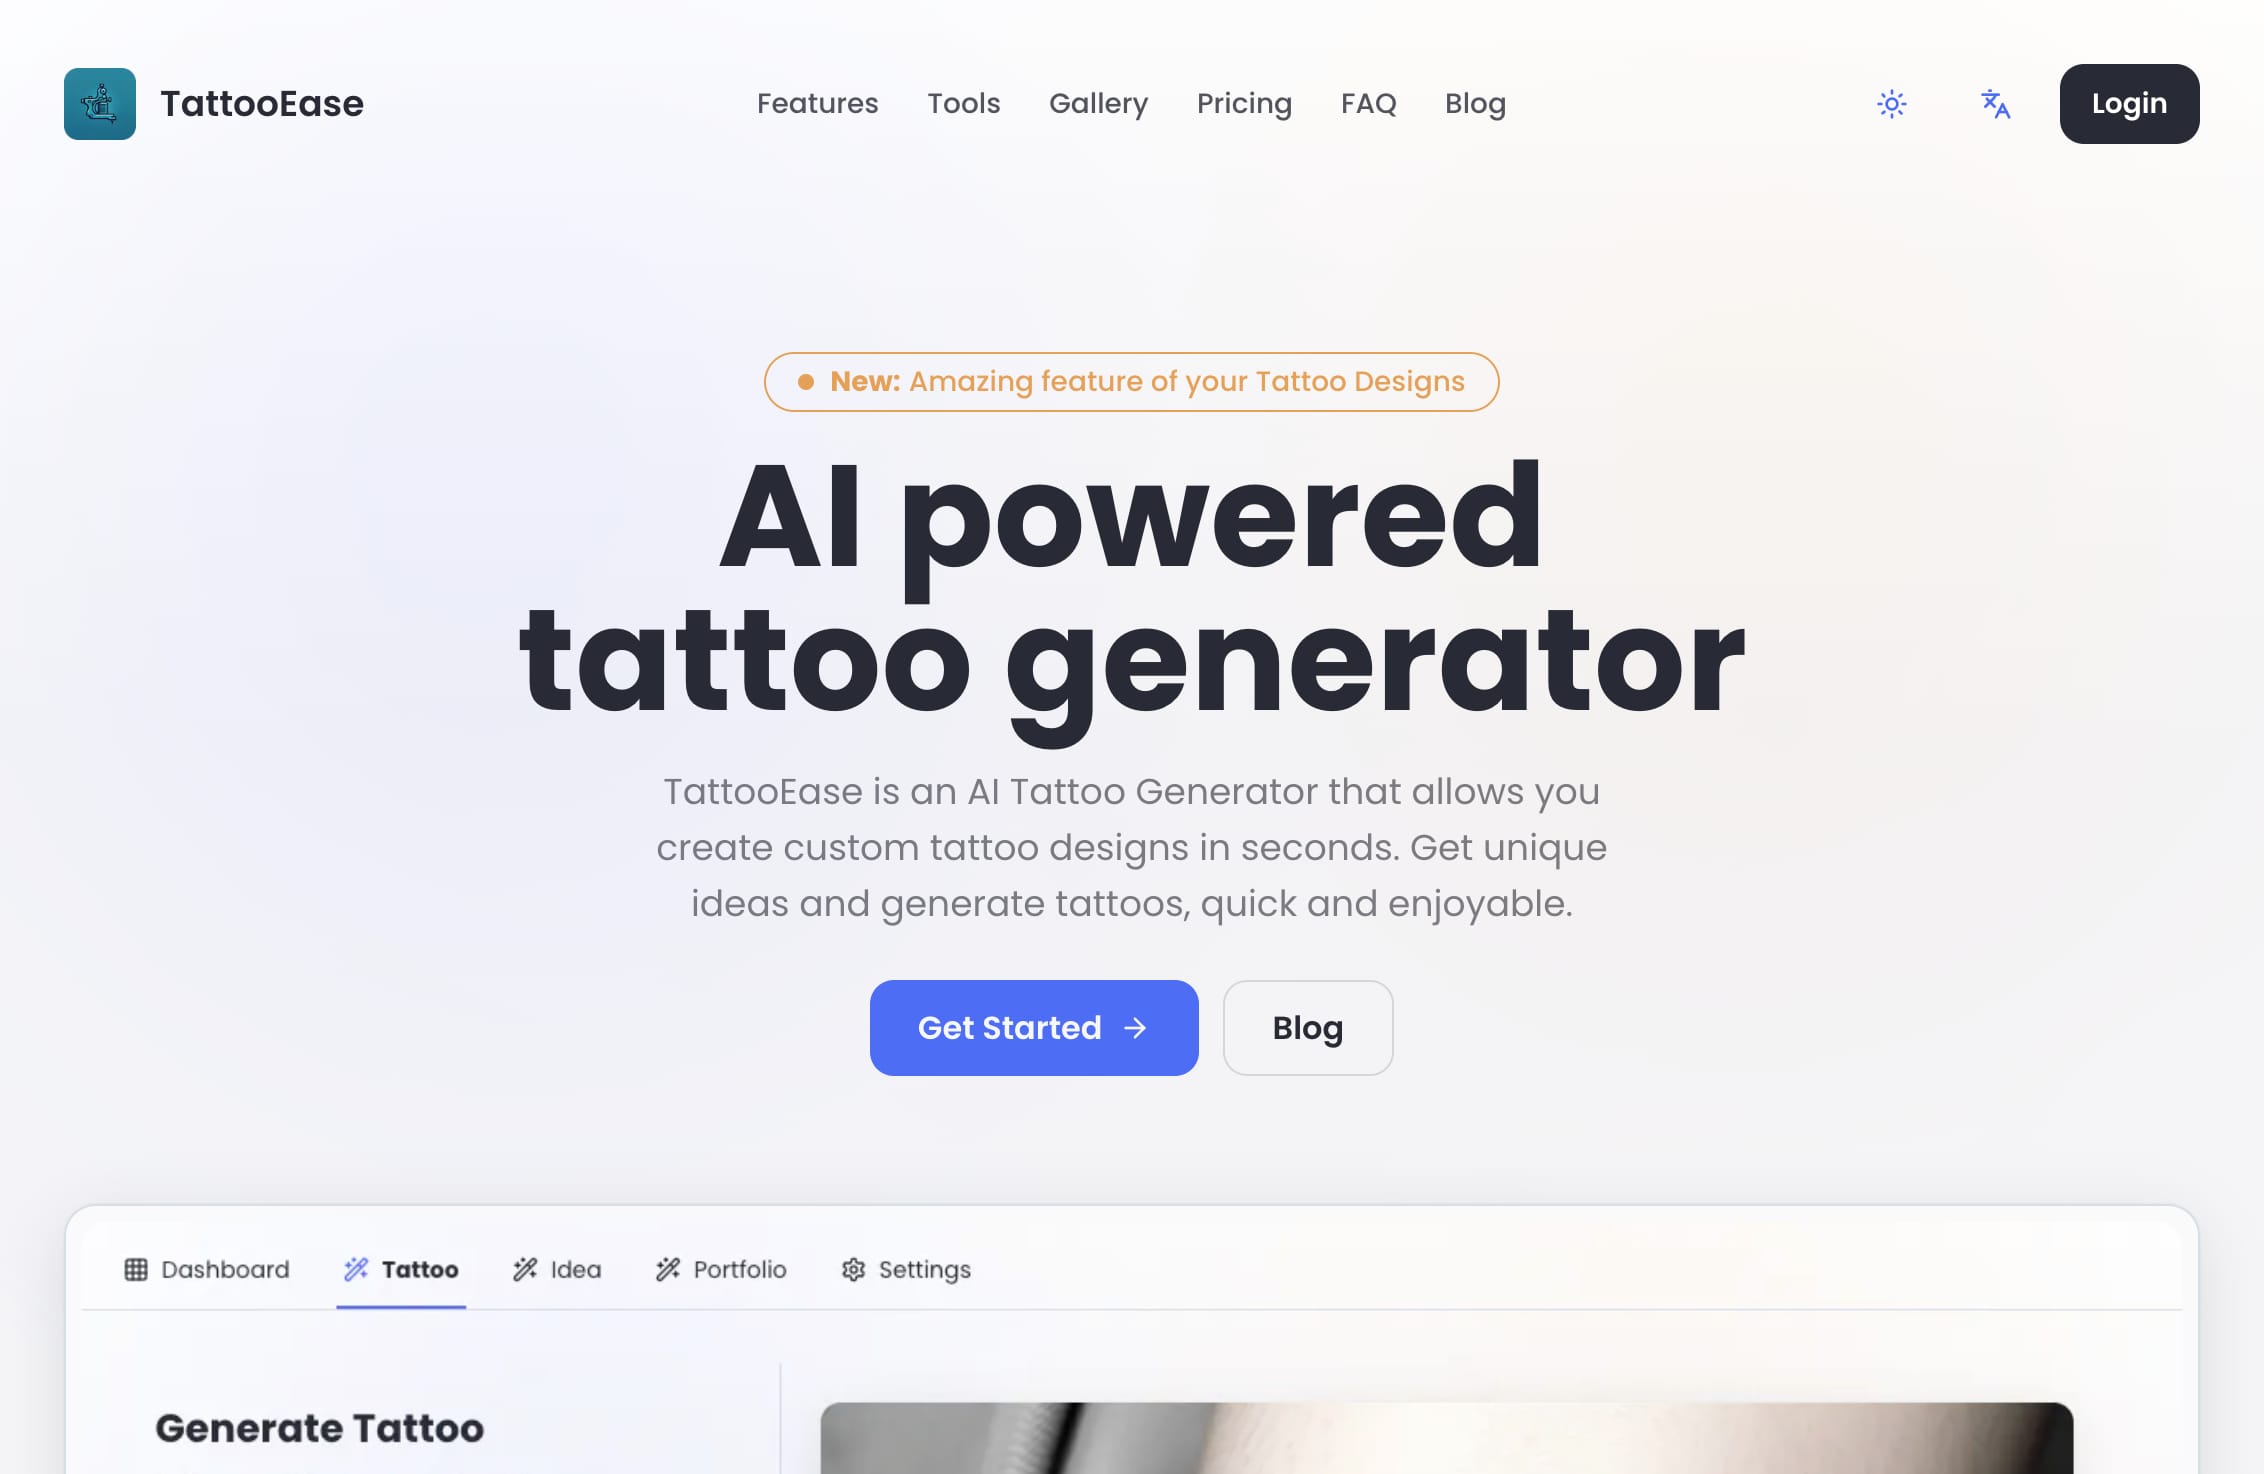Click the Settings gear icon
The width and height of the screenshot is (2264, 1474).
pyautogui.click(x=851, y=1269)
